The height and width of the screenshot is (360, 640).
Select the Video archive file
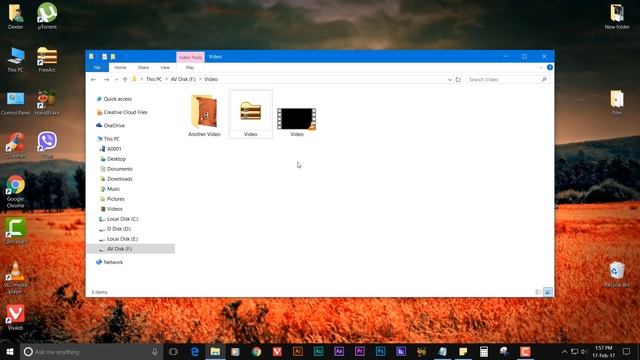(251, 114)
